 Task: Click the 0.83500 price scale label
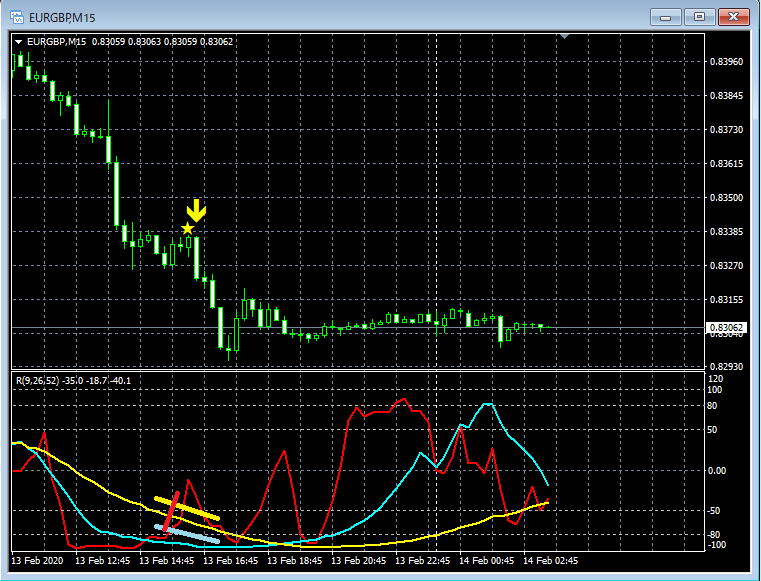(x=726, y=198)
